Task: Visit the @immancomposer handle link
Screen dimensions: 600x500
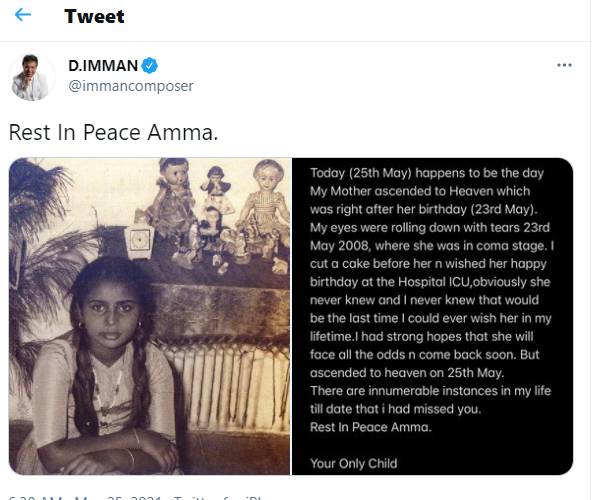Action: pyautogui.click(x=131, y=86)
